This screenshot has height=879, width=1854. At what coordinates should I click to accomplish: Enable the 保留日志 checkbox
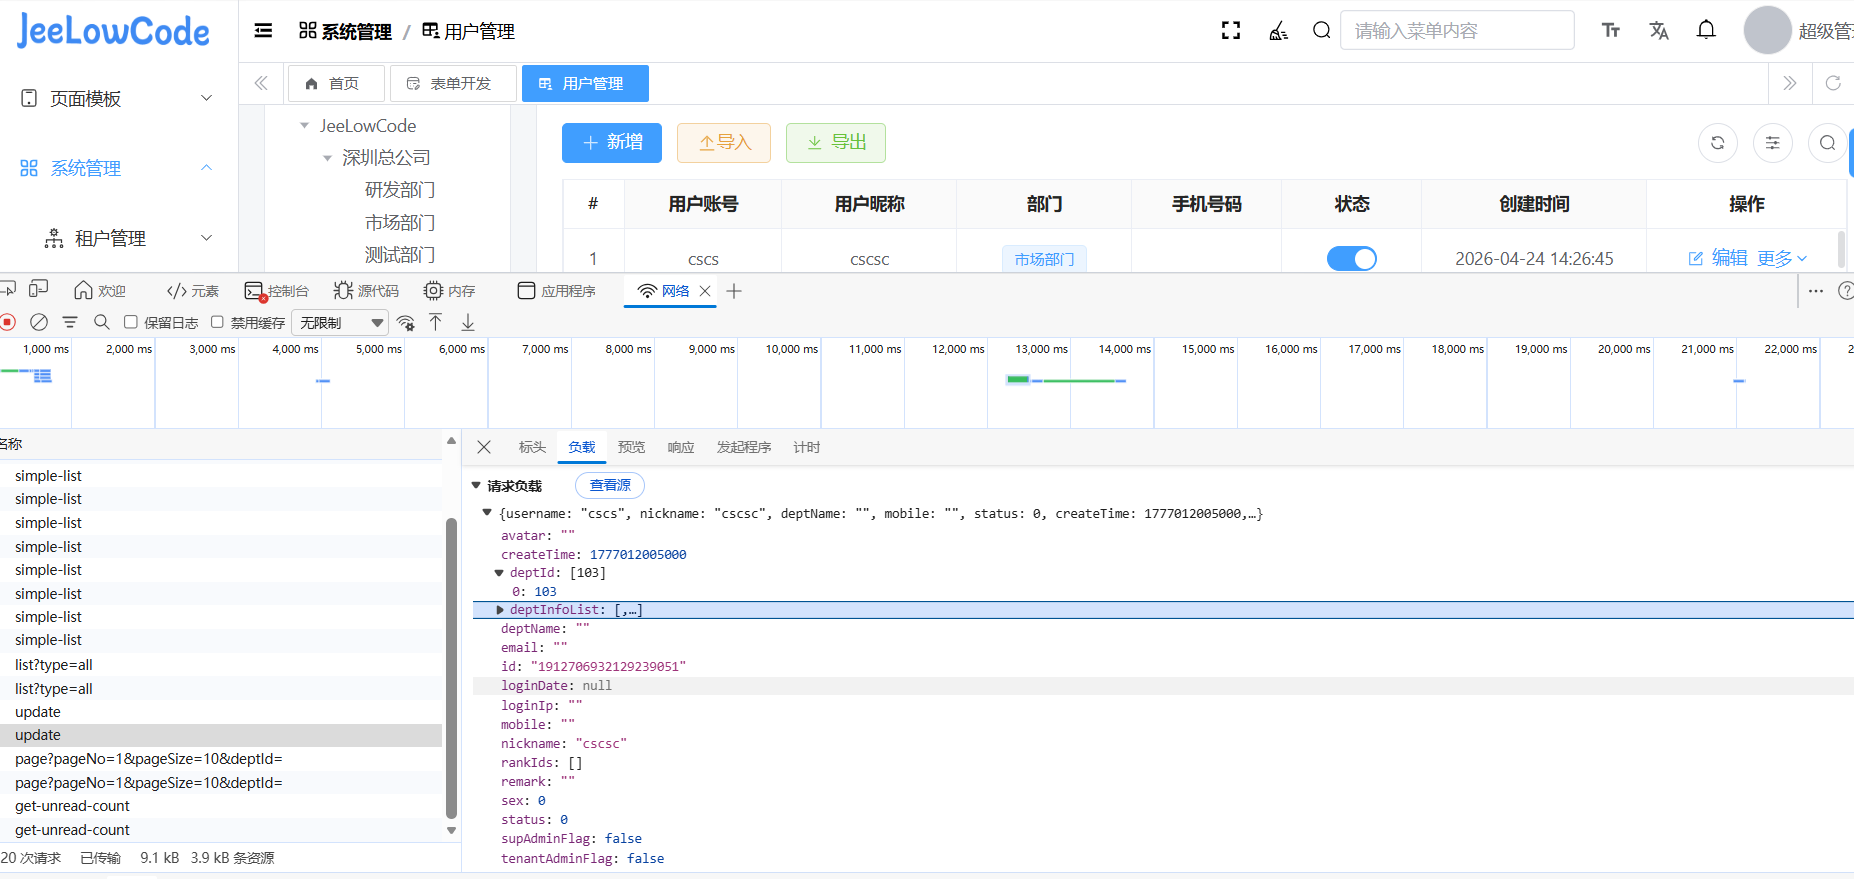click(x=131, y=322)
